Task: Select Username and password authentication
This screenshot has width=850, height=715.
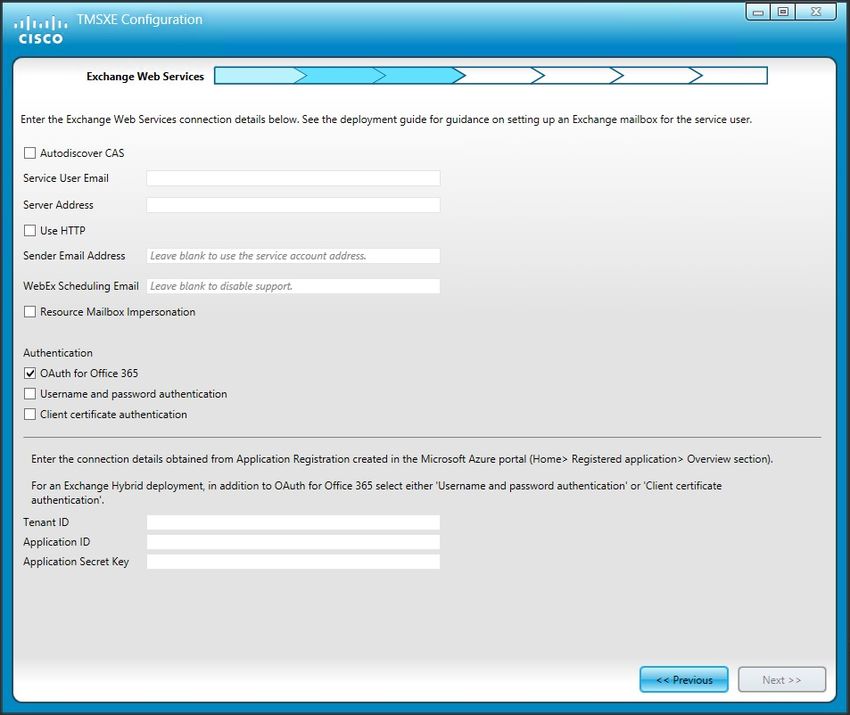Action: tap(30, 394)
